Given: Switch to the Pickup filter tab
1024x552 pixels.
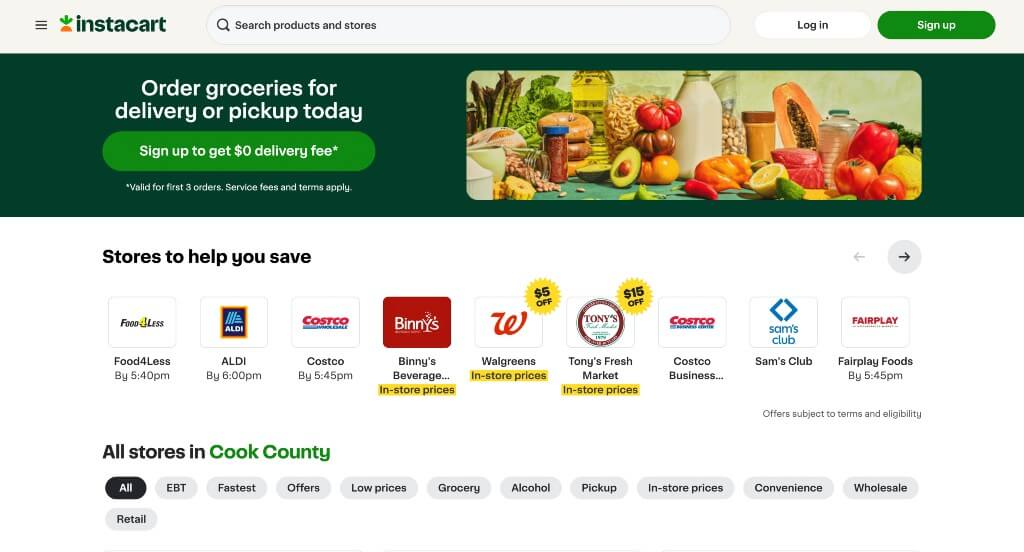Looking at the screenshot, I should pos(599,488).
